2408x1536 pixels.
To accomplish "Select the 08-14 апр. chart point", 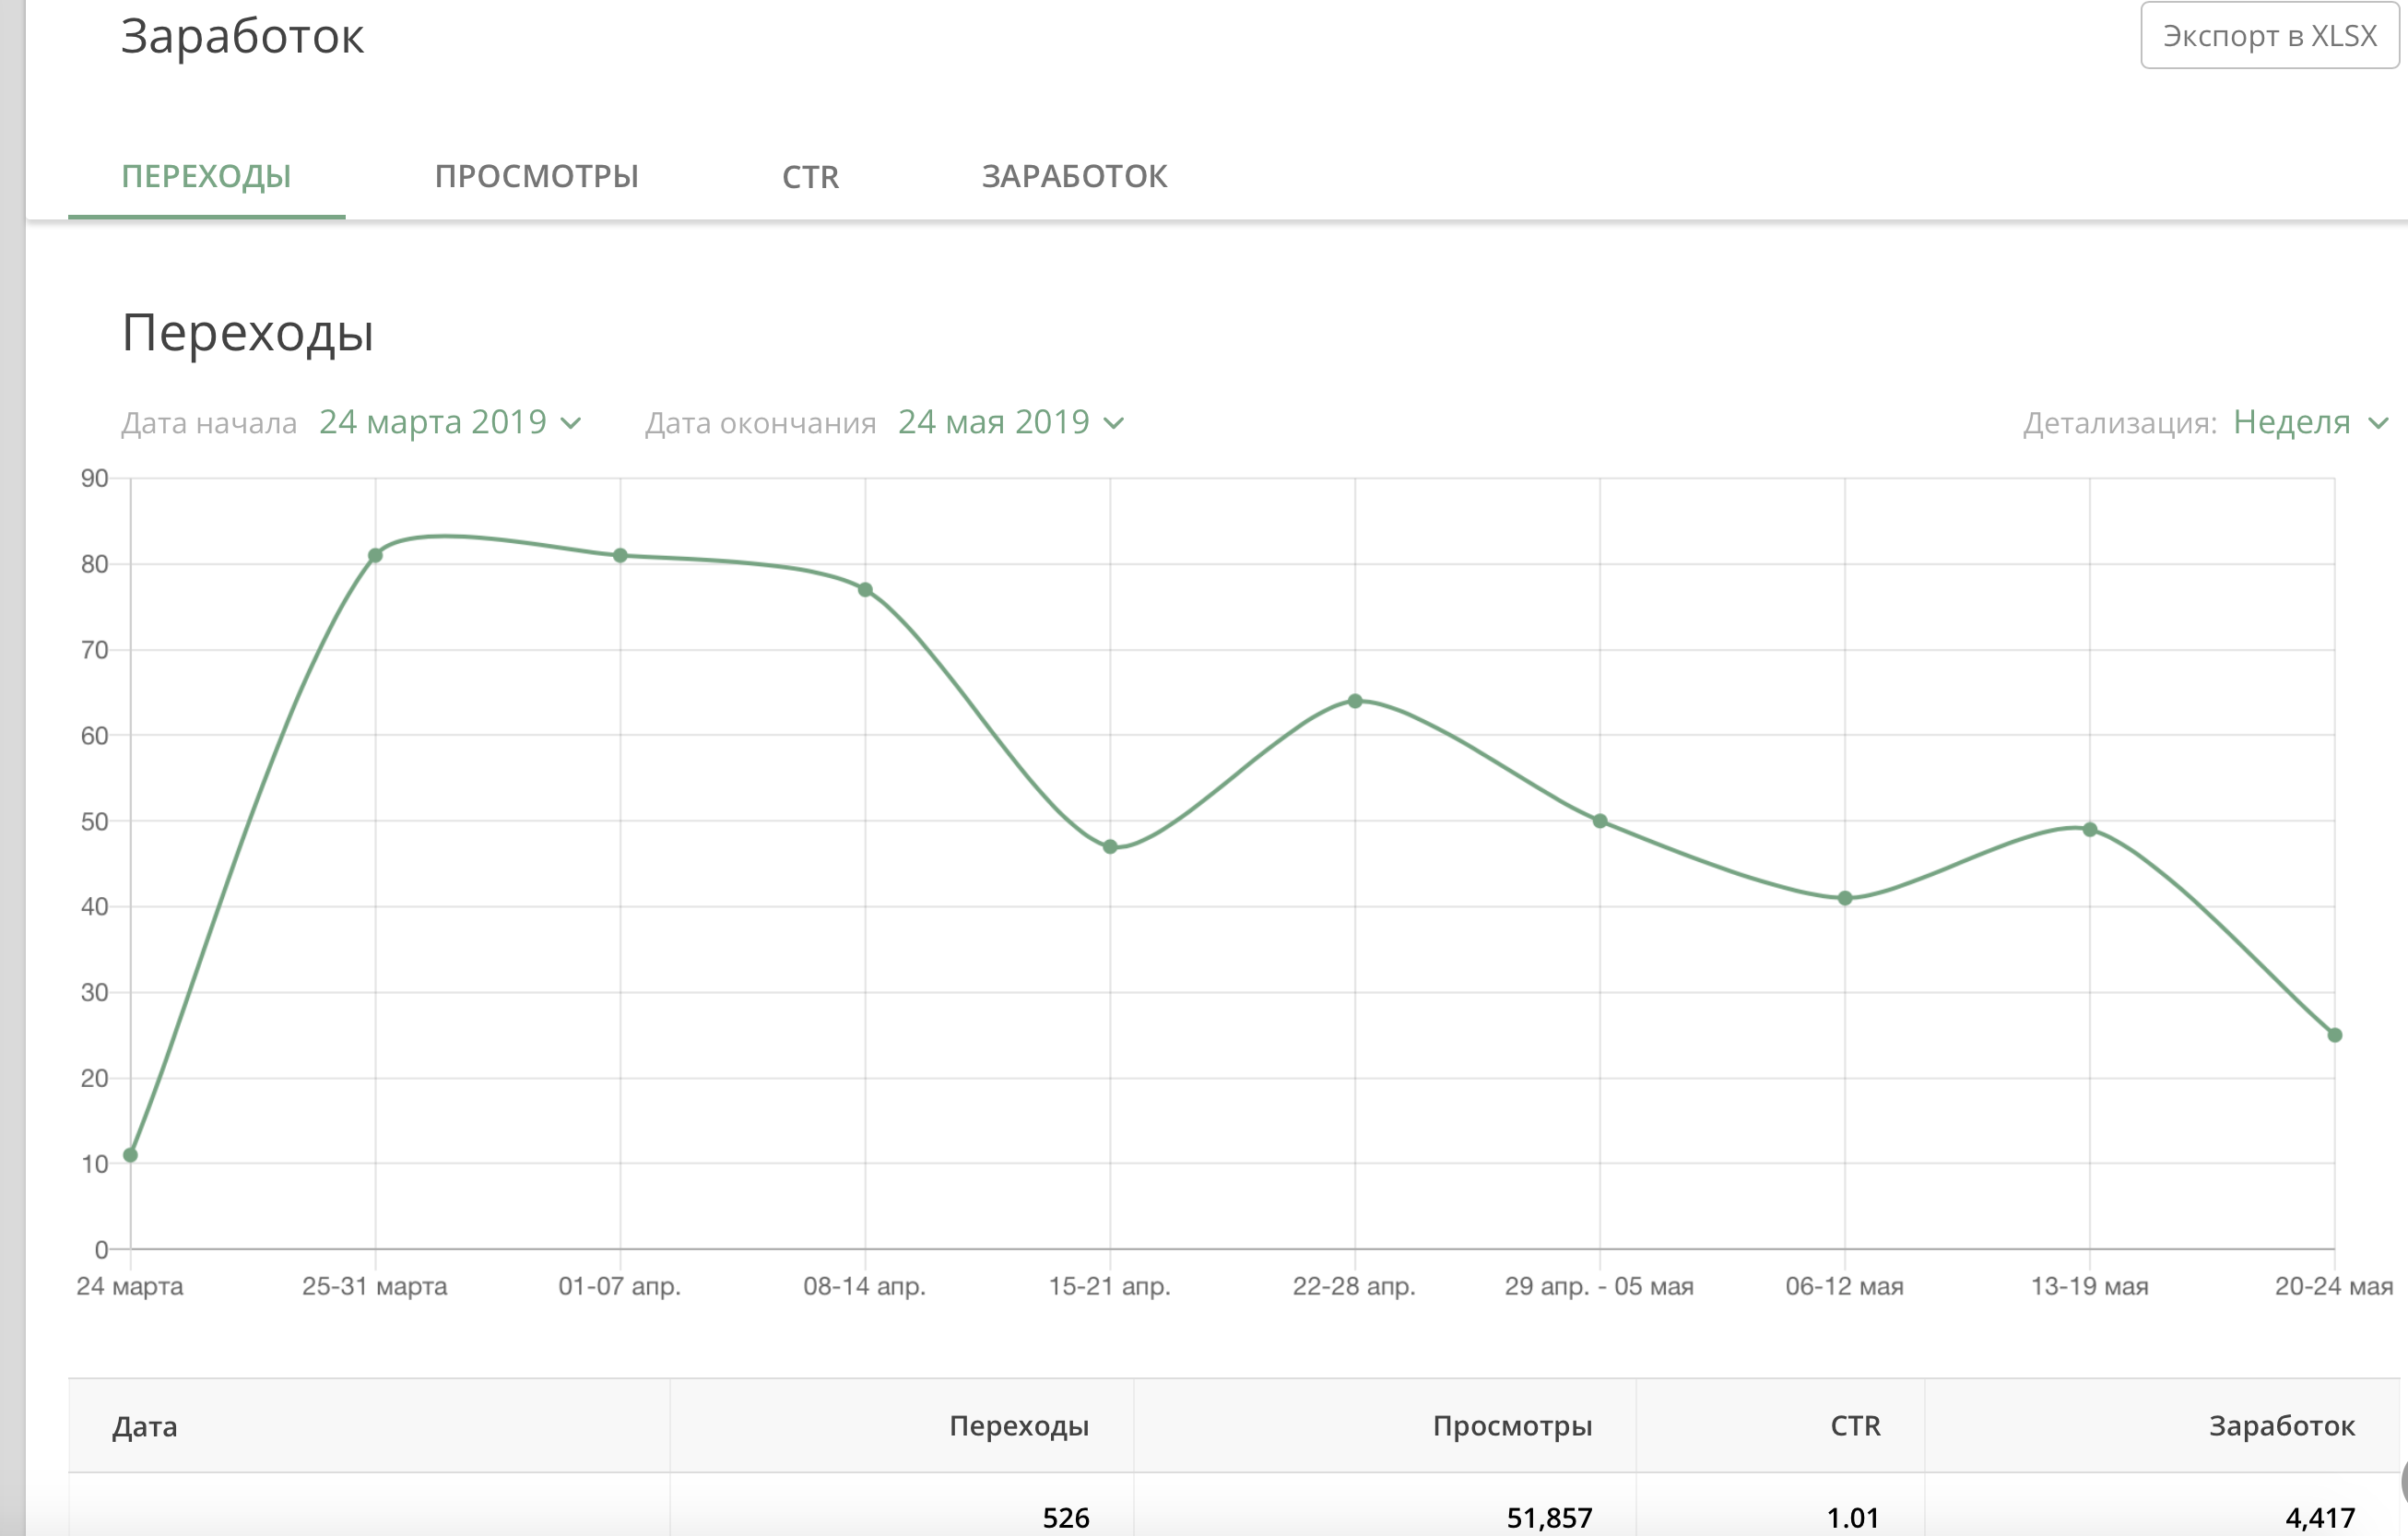I will (x=865, y=590).
